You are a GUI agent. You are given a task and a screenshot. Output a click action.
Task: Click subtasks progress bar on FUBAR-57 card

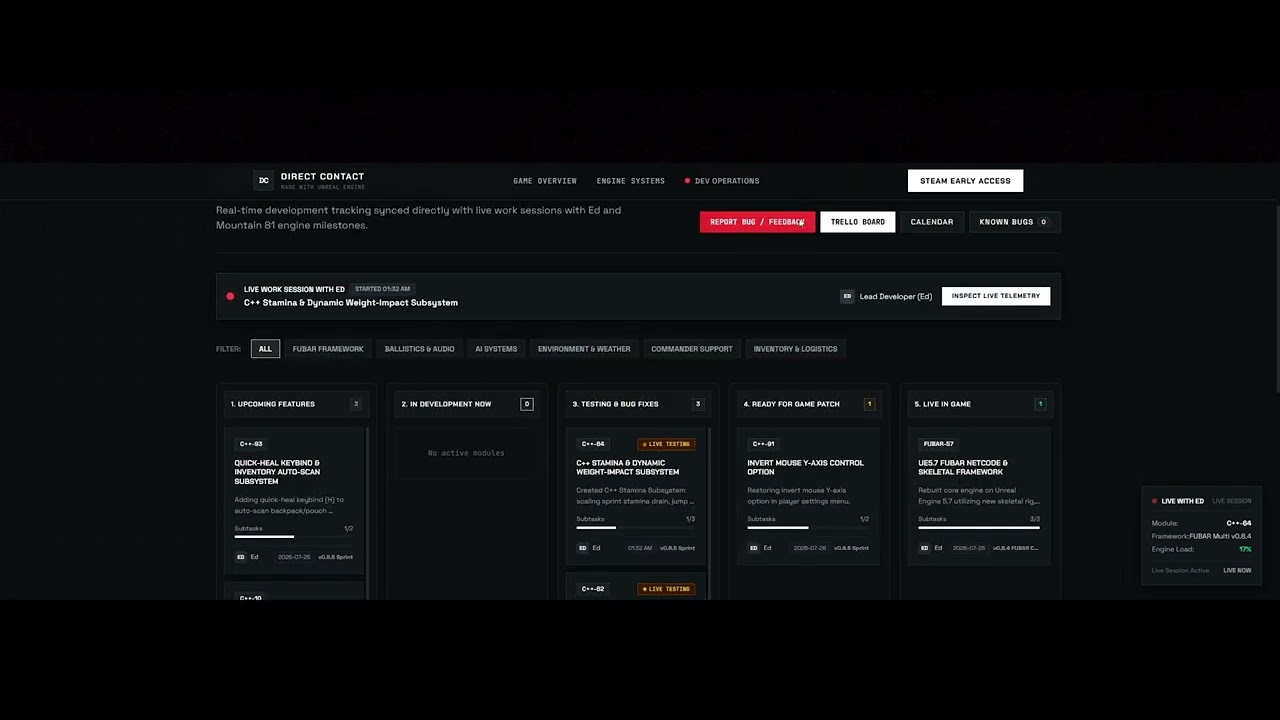[979, 527]
